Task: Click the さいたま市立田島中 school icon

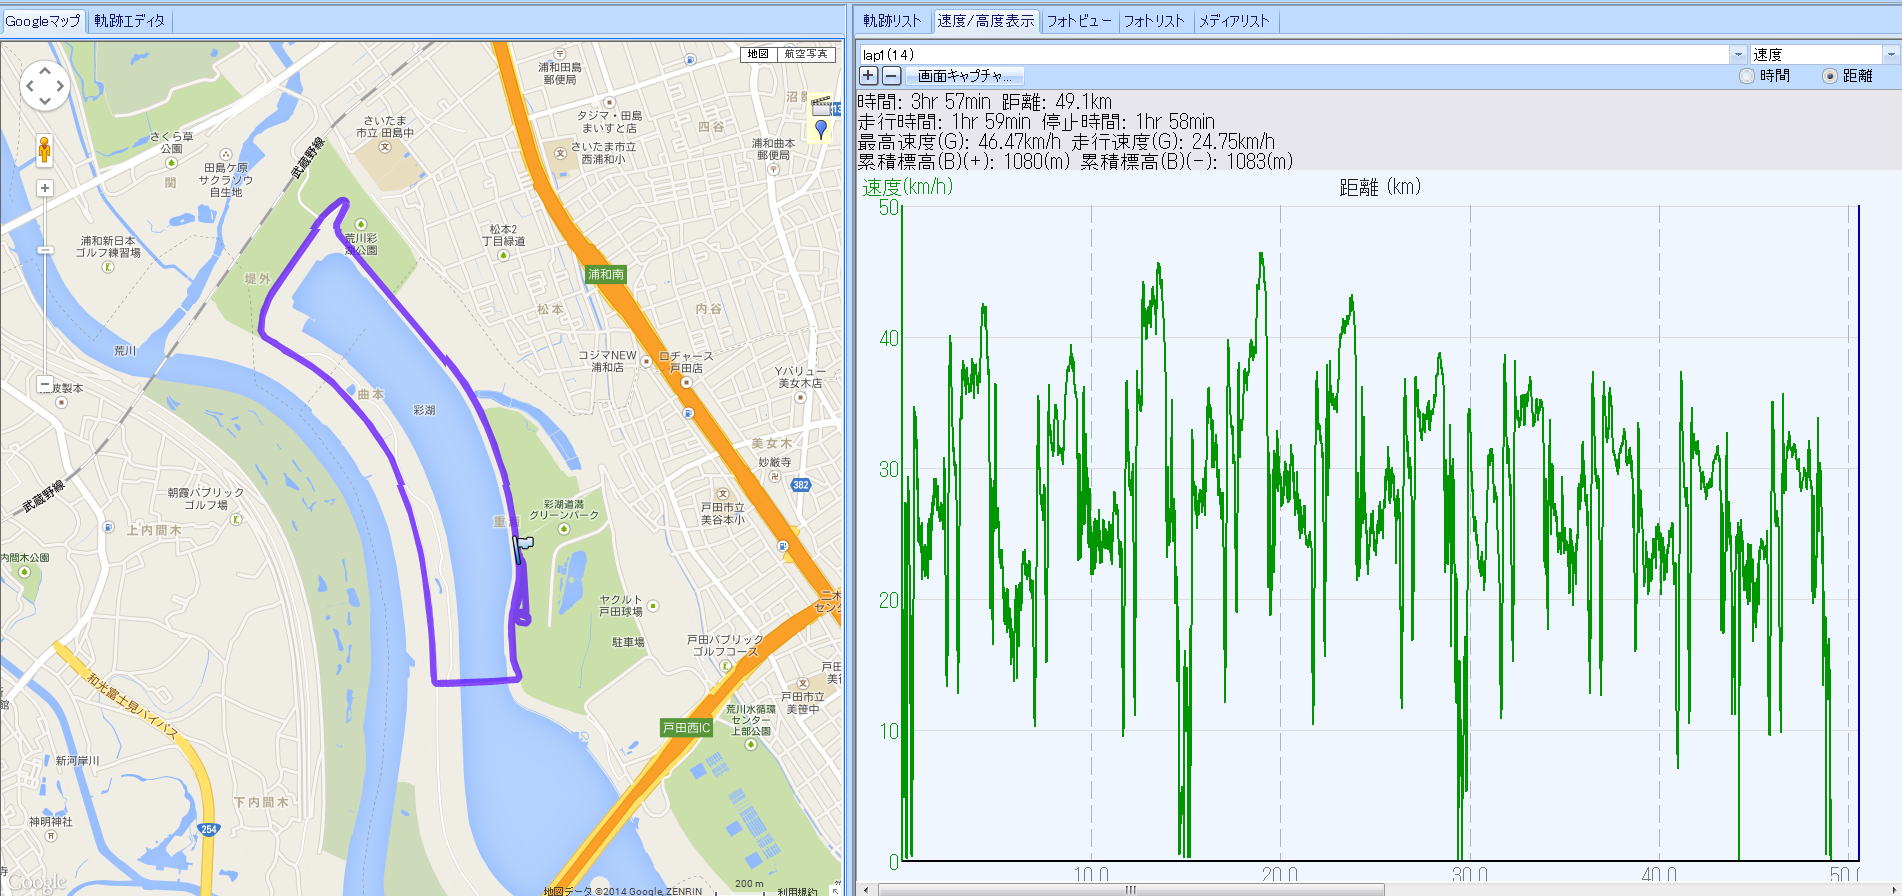Action: [385, 147]
